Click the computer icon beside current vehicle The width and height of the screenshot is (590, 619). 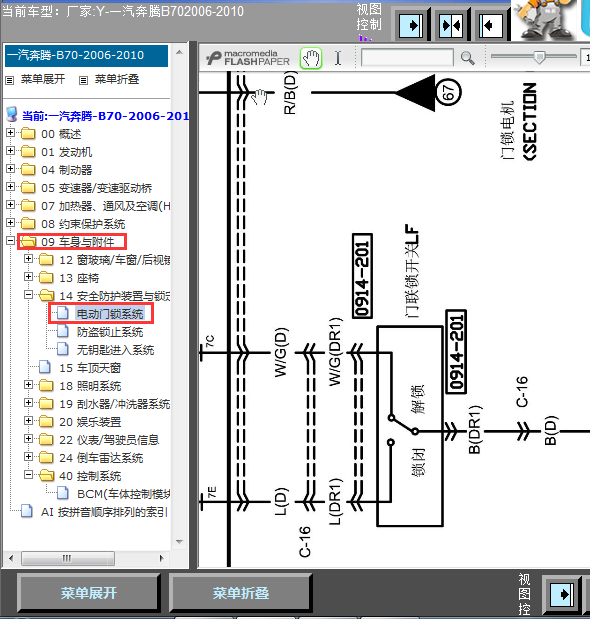coord(12,114)
